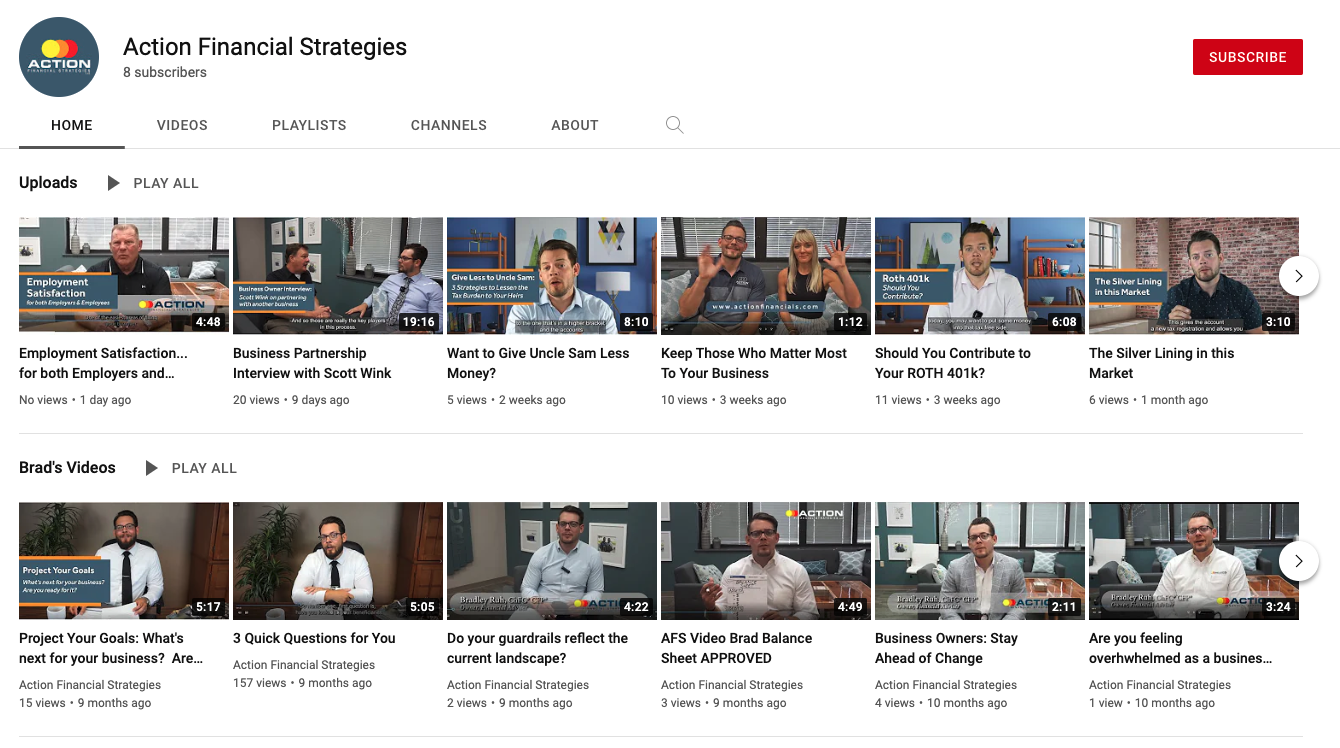Click channel name under guardrails video
The height and width of the screenshot is (748, 1340).
tap(518, 685)
